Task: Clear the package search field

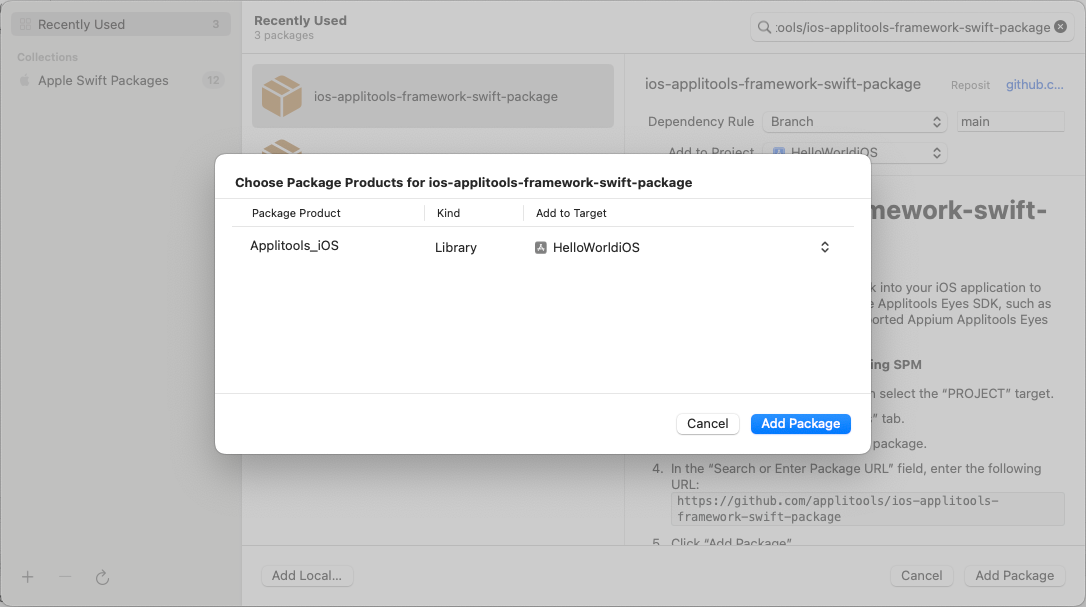Action: click(1060, 27)
